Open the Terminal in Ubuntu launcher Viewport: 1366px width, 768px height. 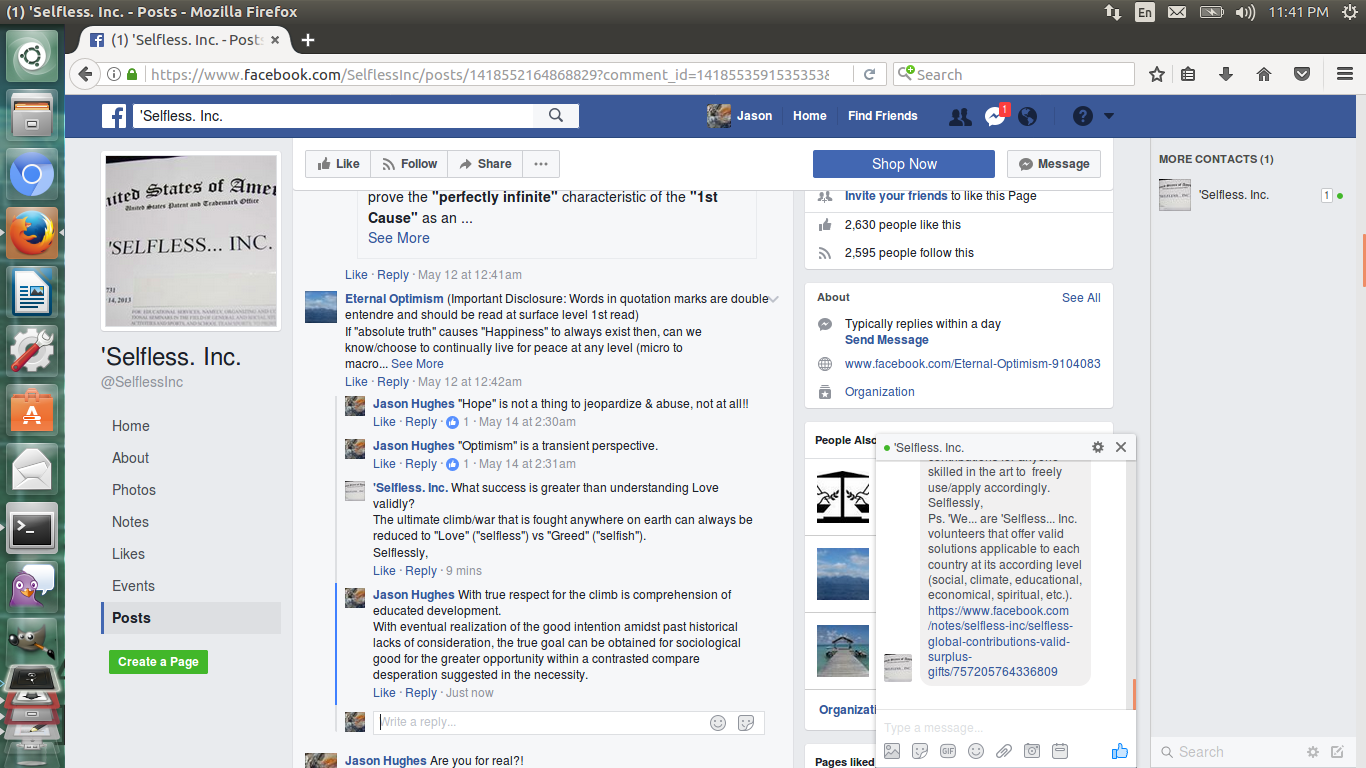click(32, 528)
